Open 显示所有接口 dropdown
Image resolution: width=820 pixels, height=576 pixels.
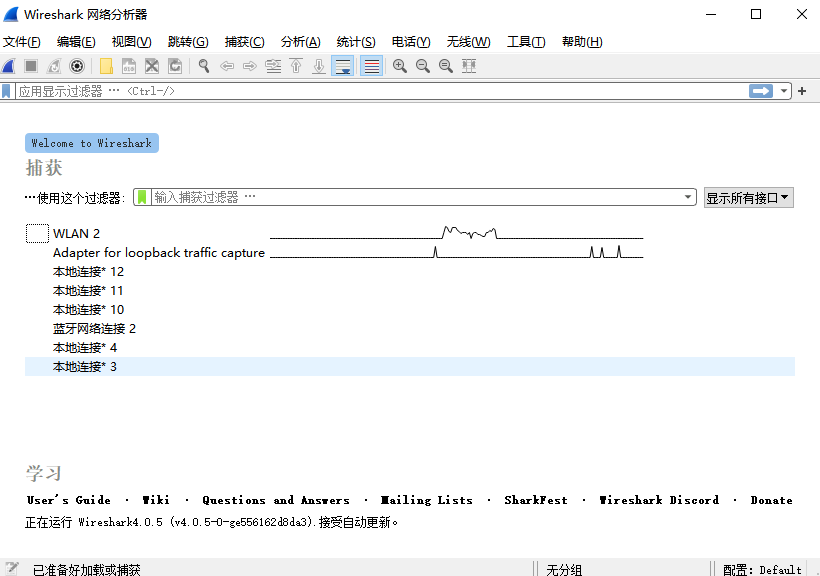pos(748,198)
